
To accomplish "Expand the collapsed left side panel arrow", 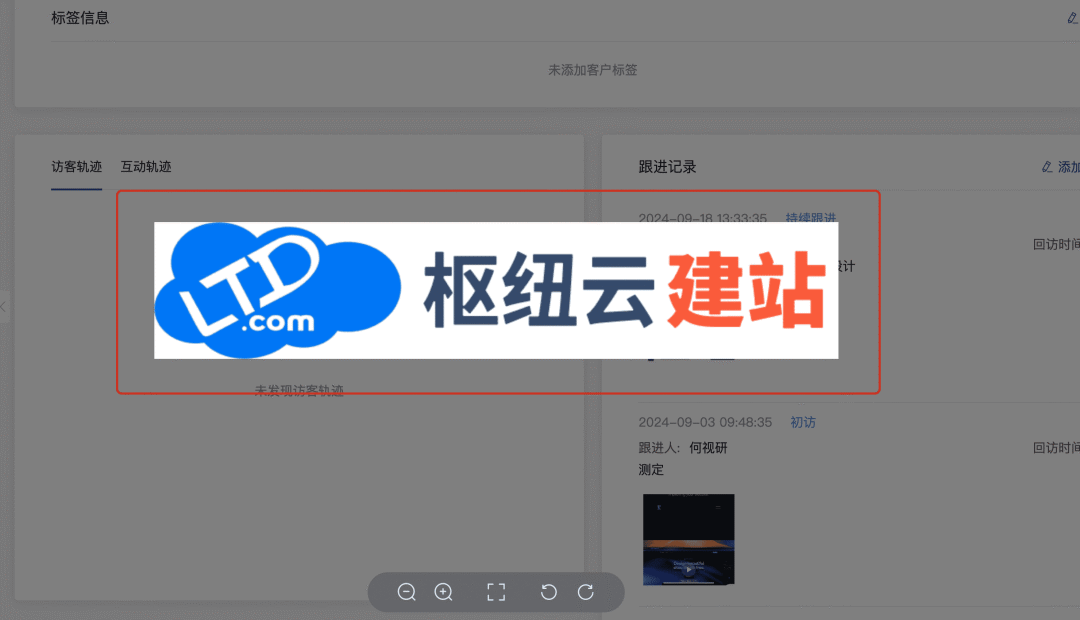I will [x=3, y=307].
